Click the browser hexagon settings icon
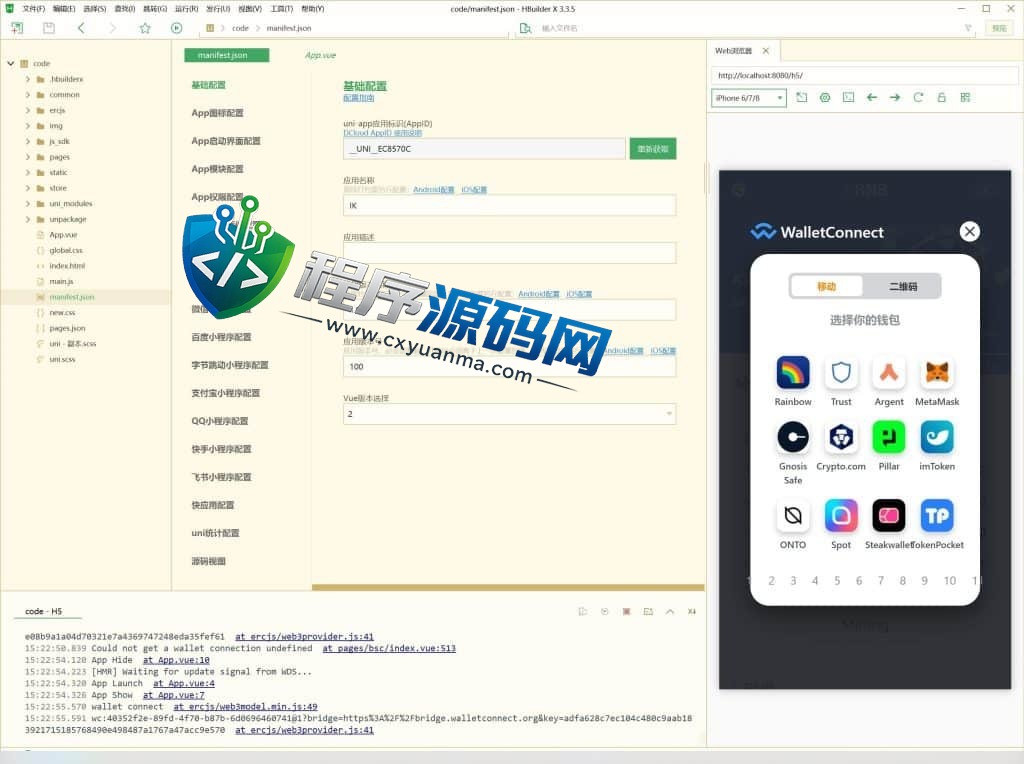Viewport: 1024px width, 764px height. [825, 97]
